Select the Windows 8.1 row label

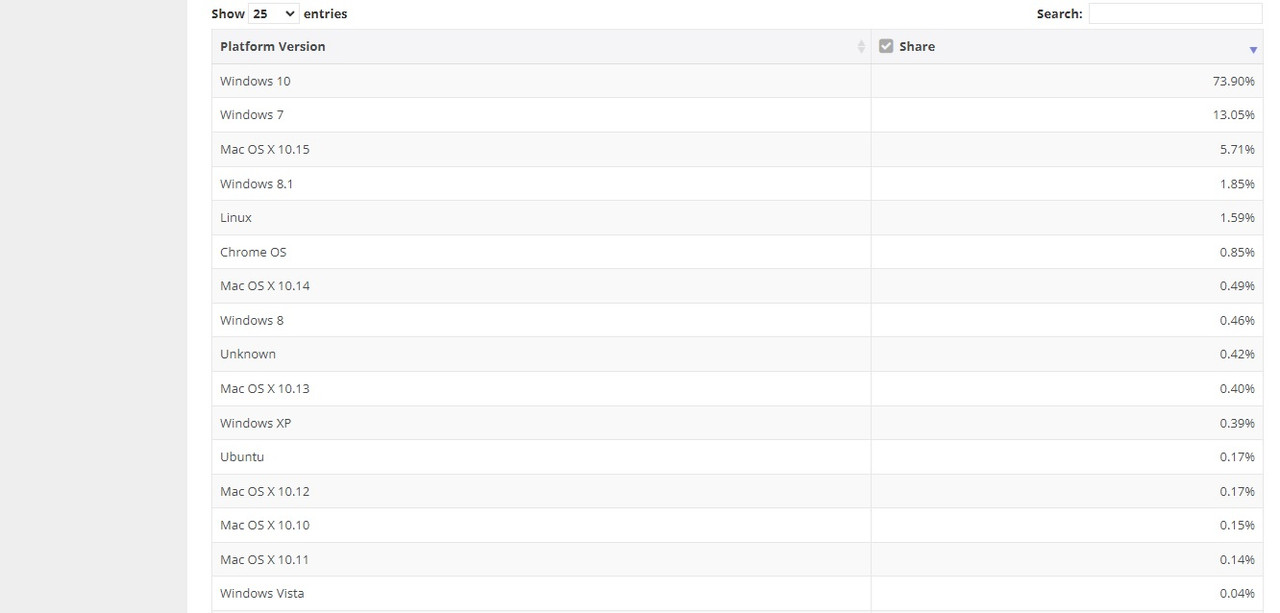257,184
